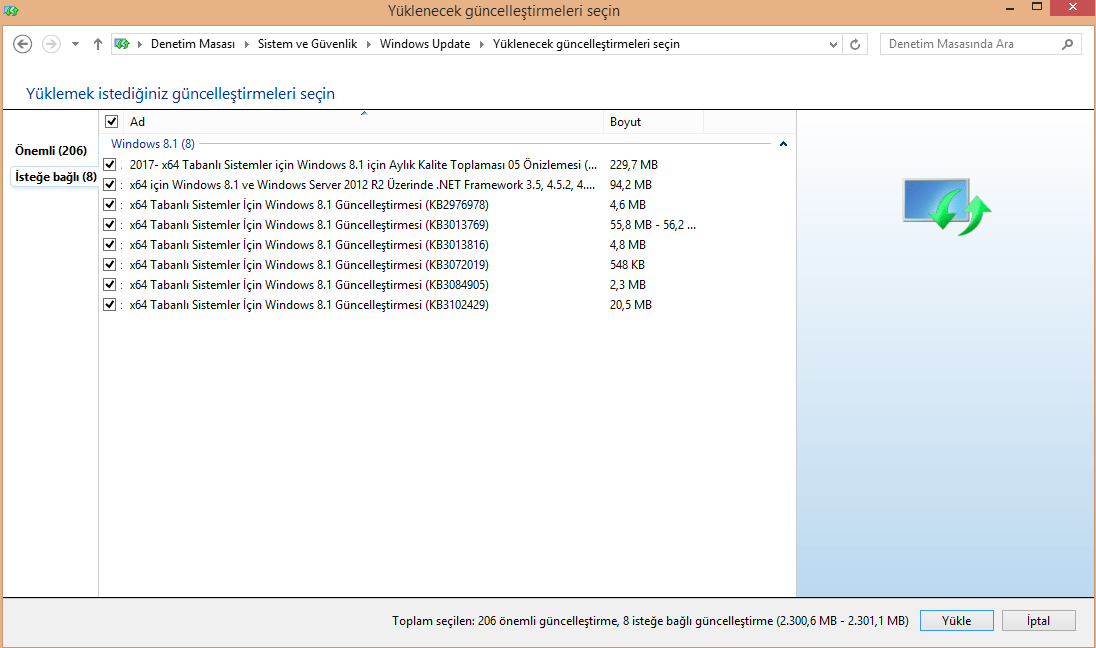Select the KB3072019 update name
Image resolution: width=1096 pixels, height=648 pixels.
(309, 265)
